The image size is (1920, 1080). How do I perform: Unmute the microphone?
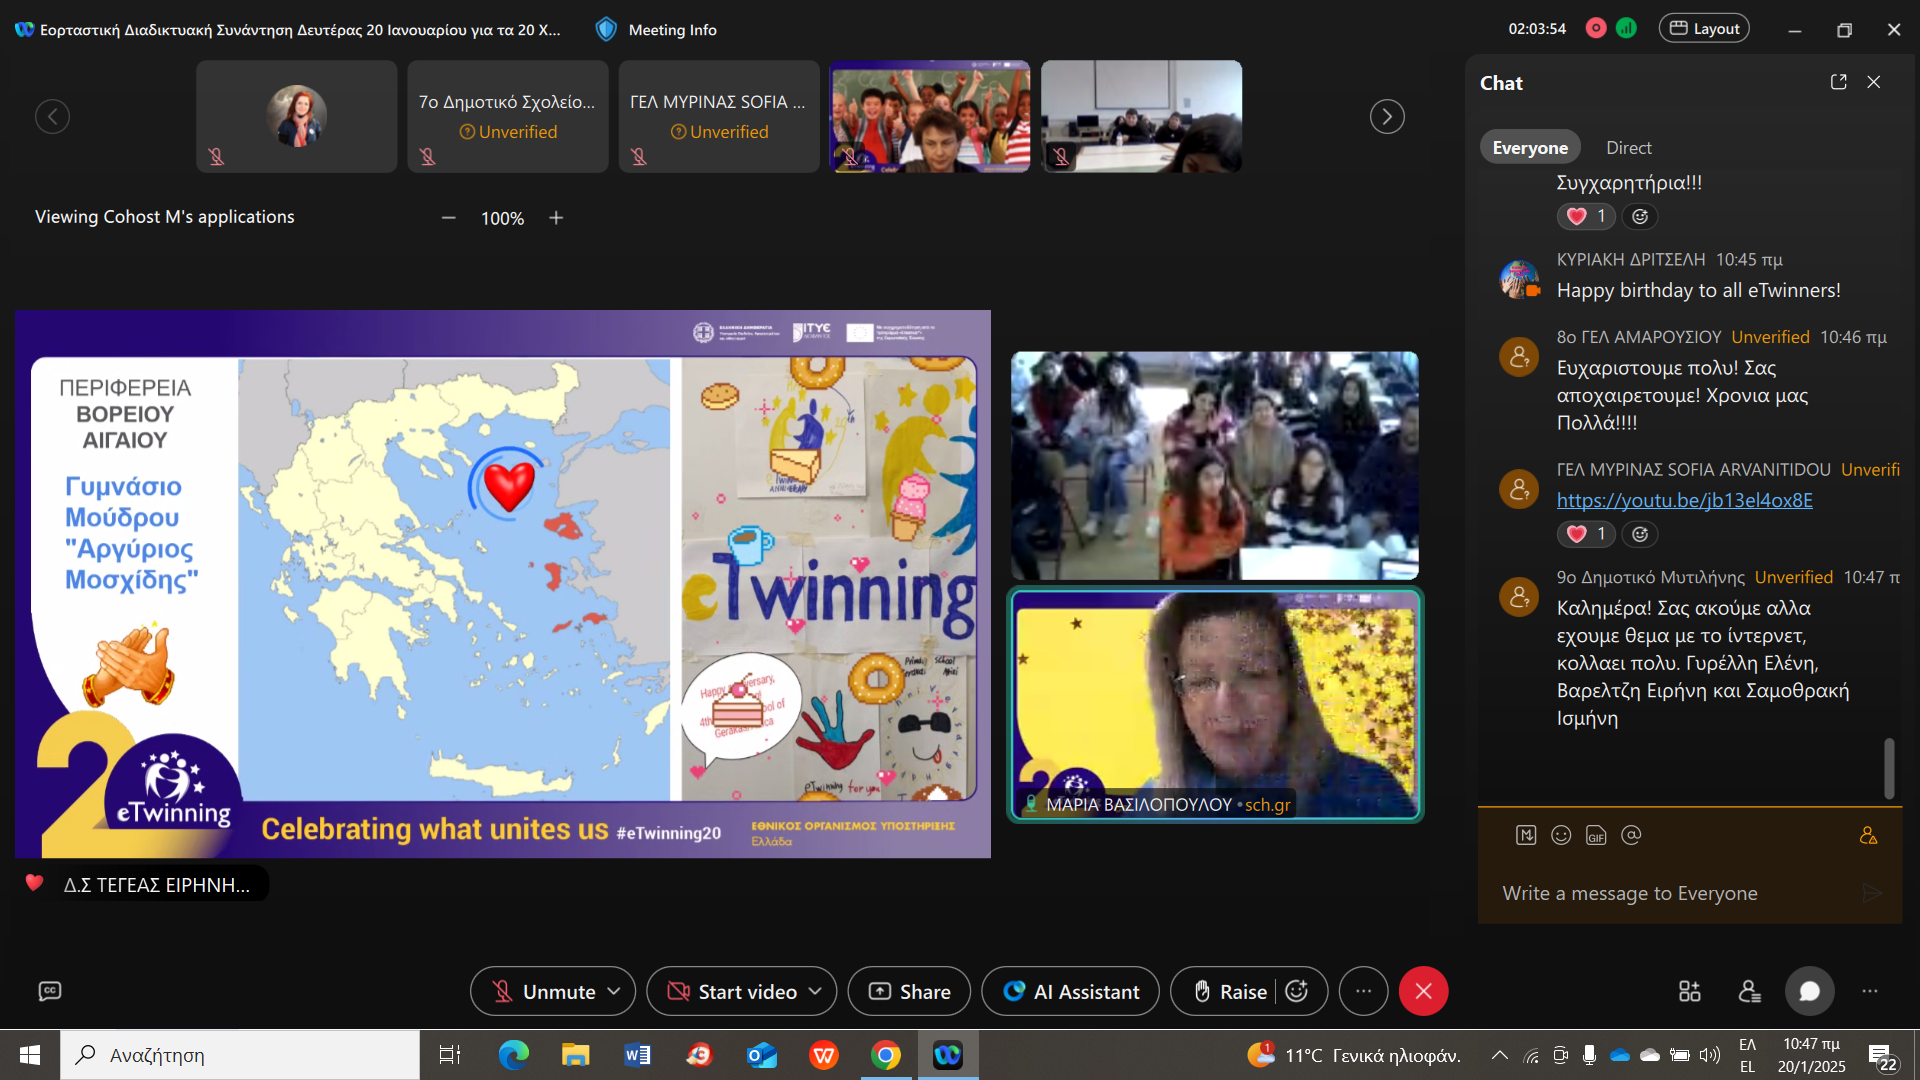click(x=545, y=991)
